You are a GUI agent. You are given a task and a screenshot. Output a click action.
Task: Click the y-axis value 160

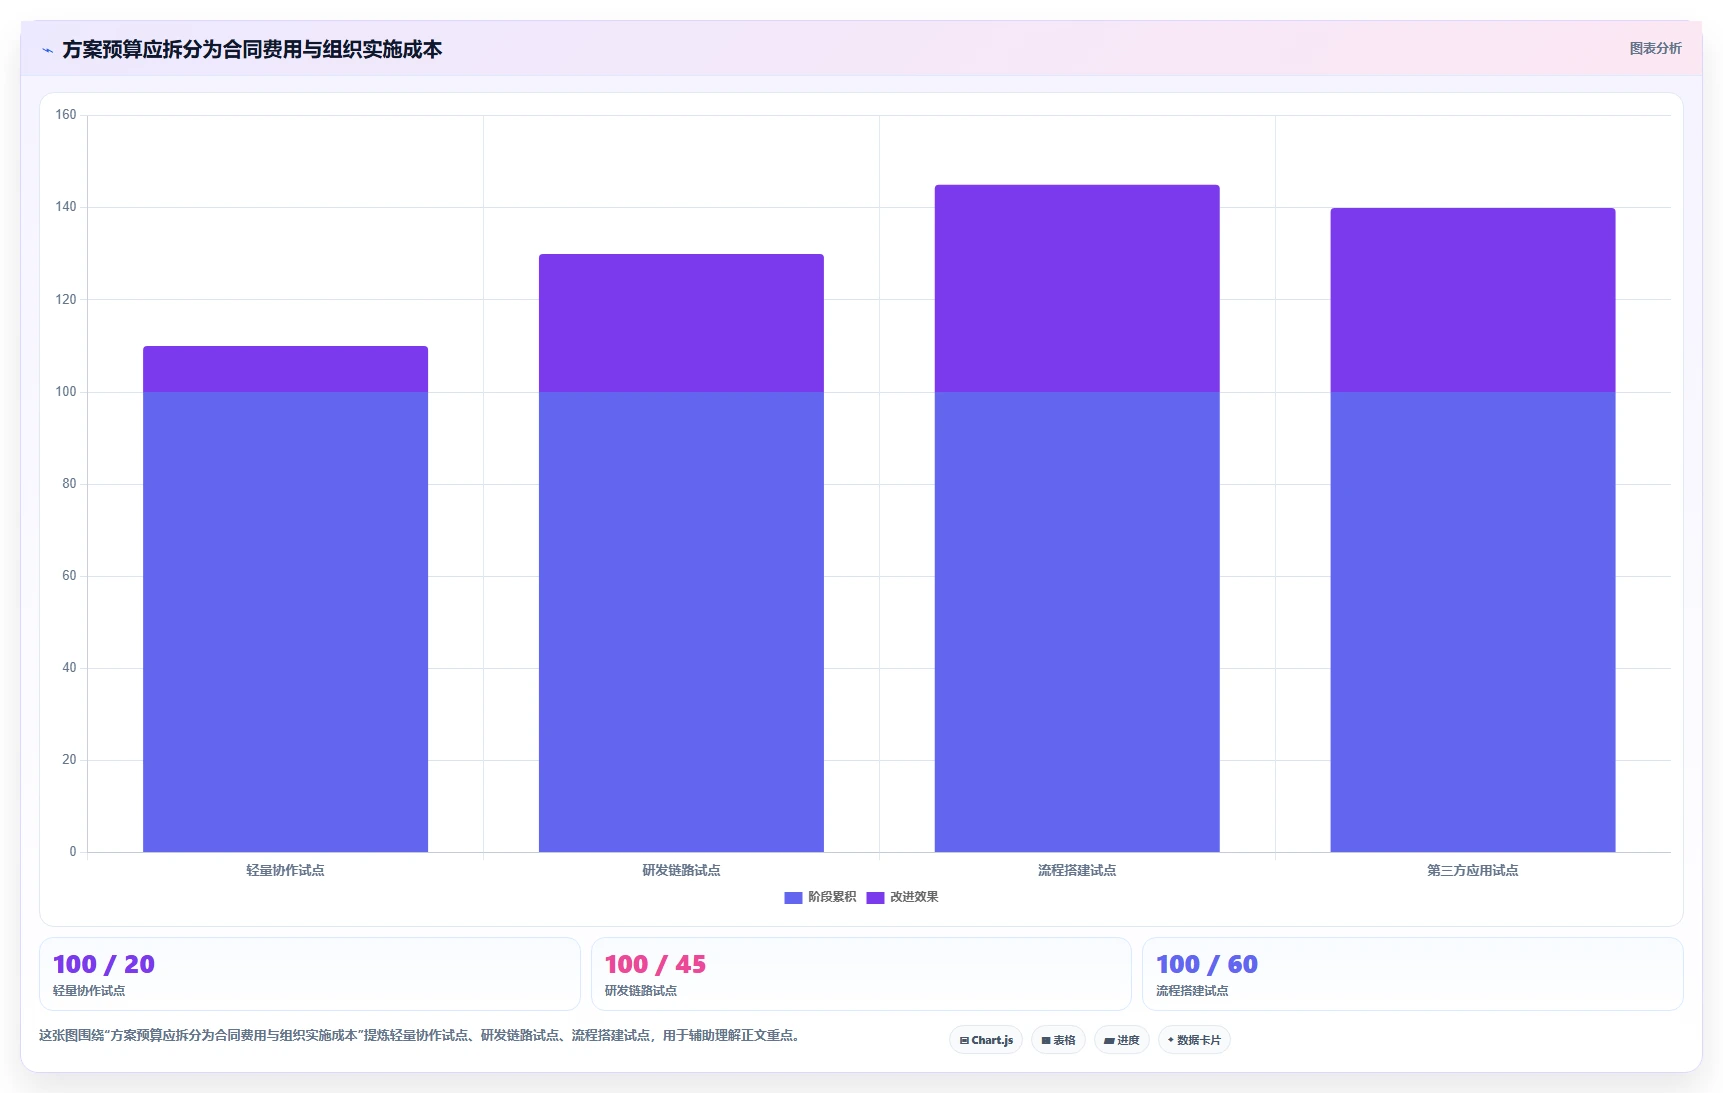66,115
